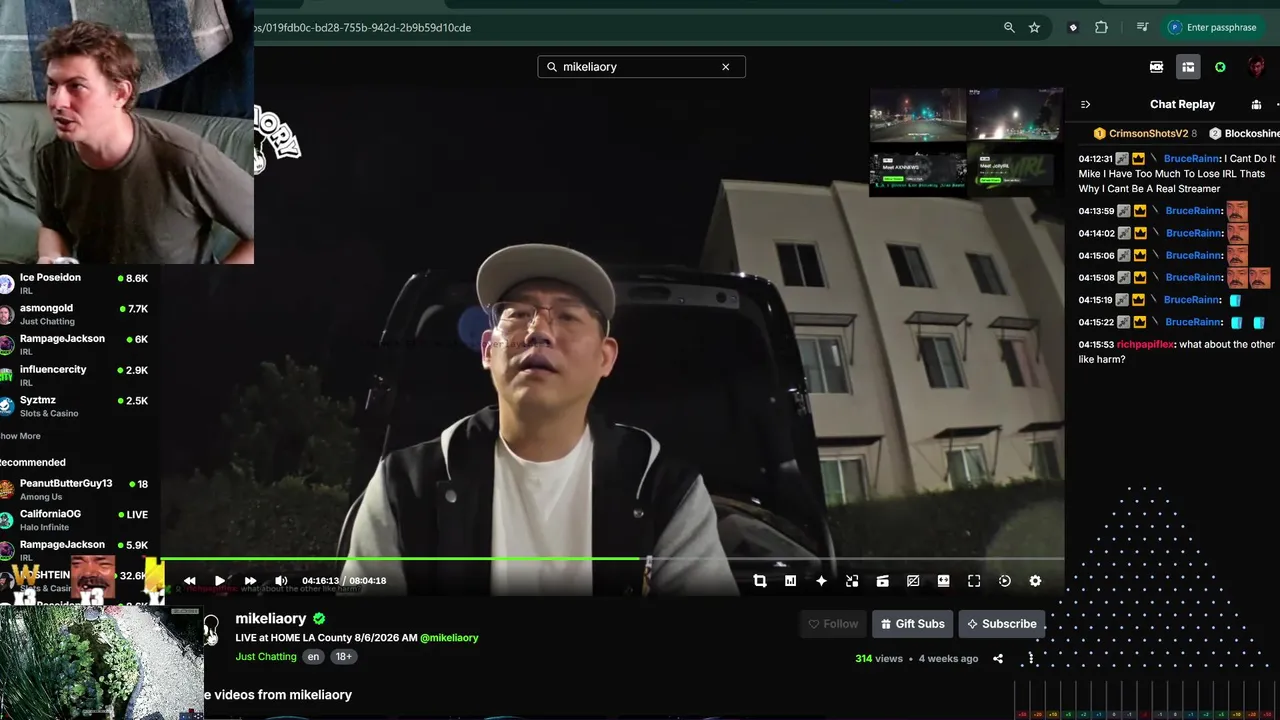
Task: Click the search magnifier icon
Action: 552,67
